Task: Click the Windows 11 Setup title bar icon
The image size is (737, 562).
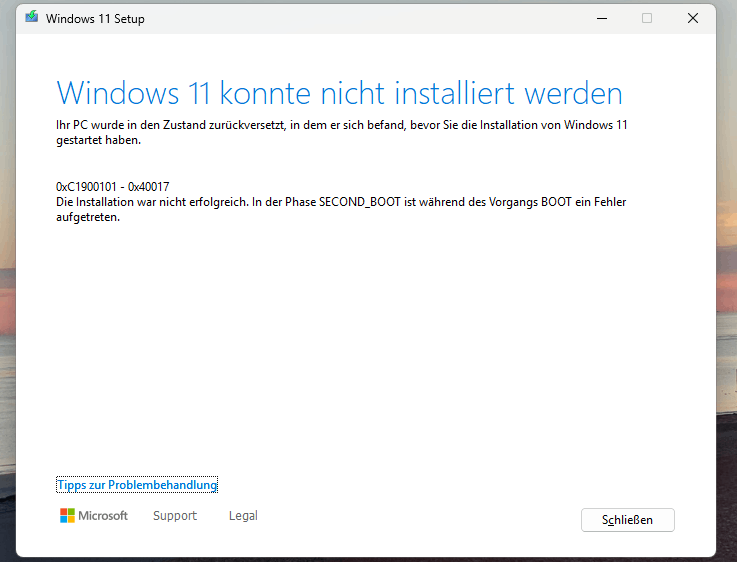Action: [32, 18]
